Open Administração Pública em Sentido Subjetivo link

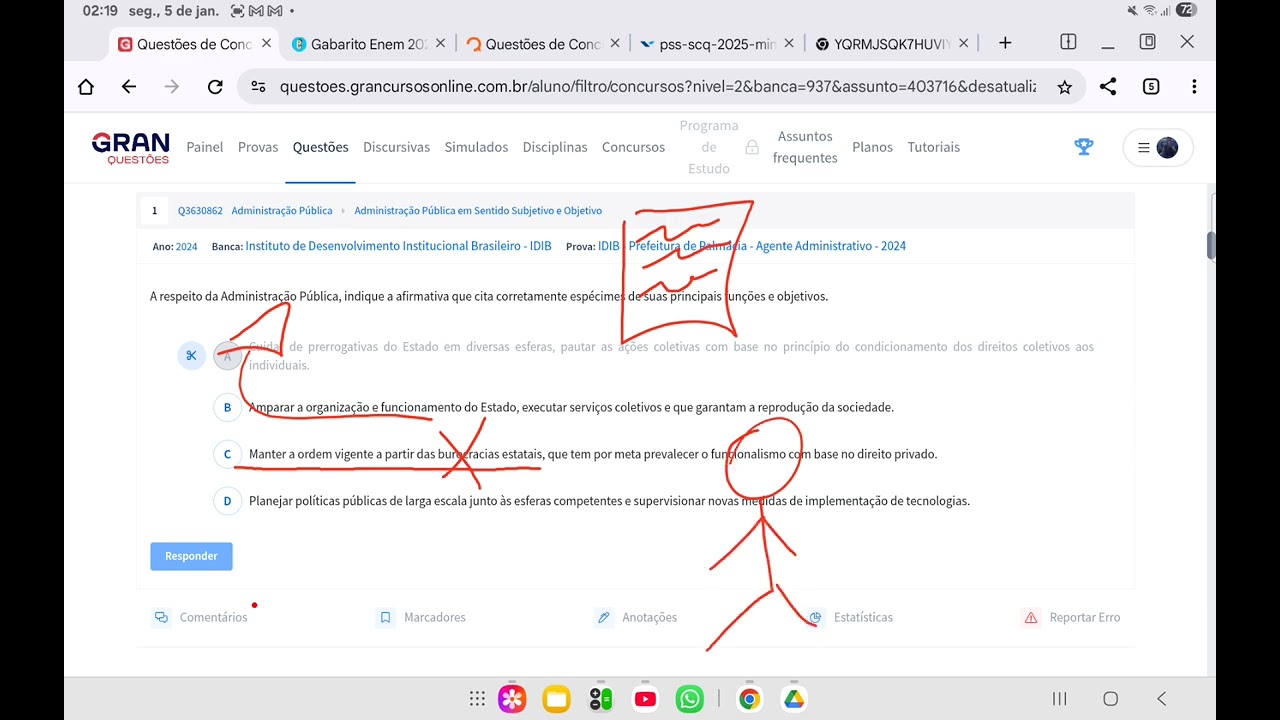478,211
